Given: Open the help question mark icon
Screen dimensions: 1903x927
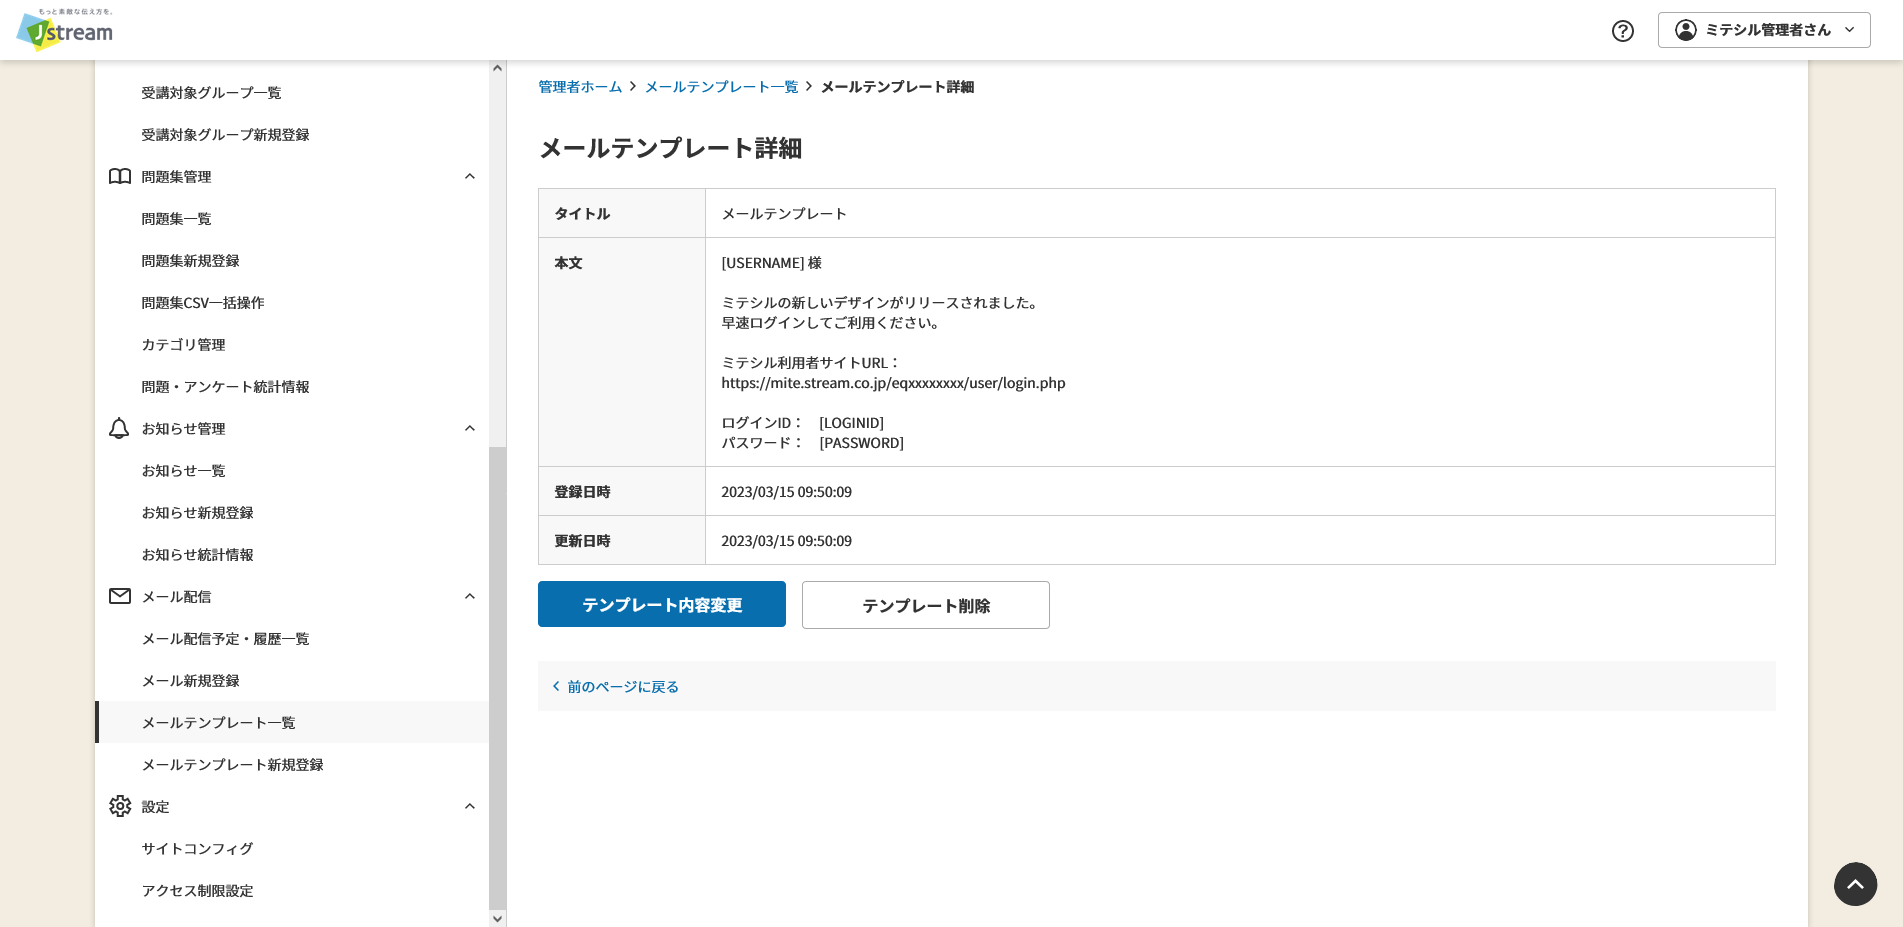Looking at the screenshot, I should (x=1623, y=31).
